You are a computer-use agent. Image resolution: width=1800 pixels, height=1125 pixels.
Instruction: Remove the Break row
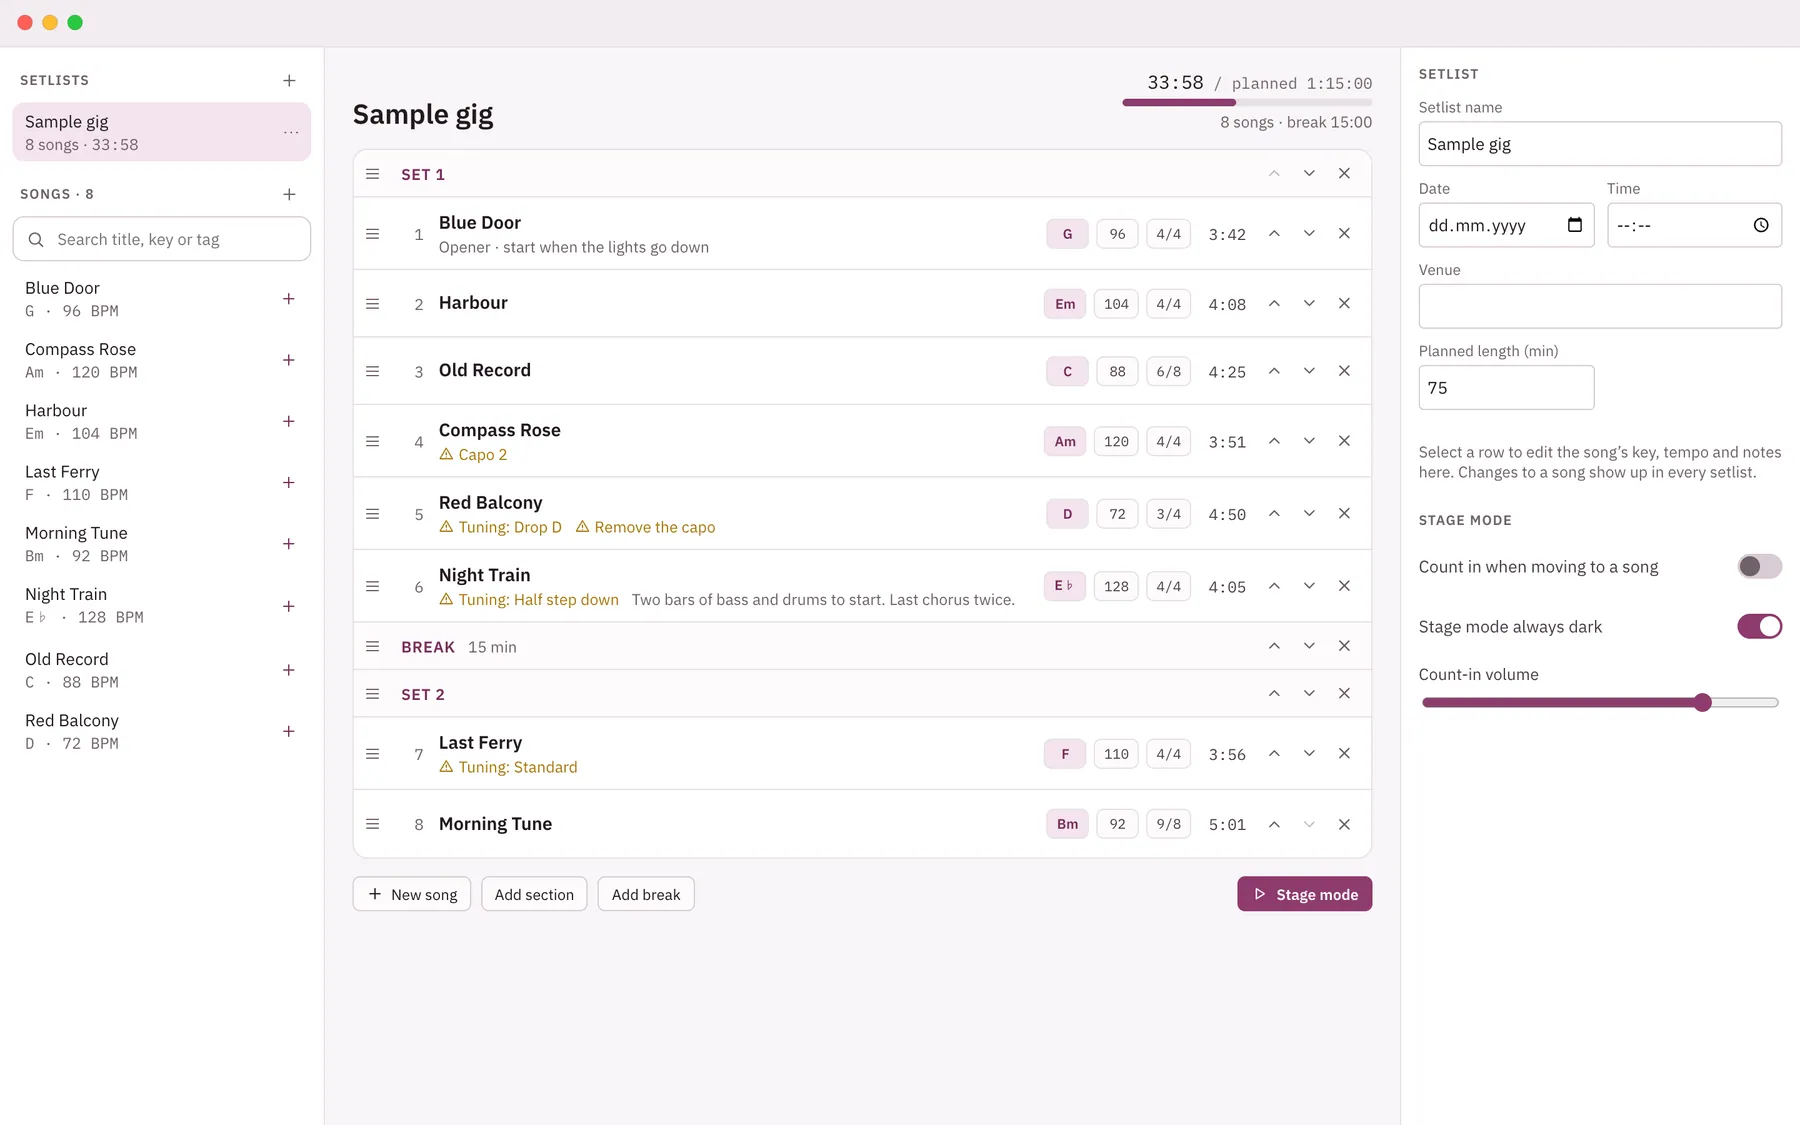click(1344, 646)
